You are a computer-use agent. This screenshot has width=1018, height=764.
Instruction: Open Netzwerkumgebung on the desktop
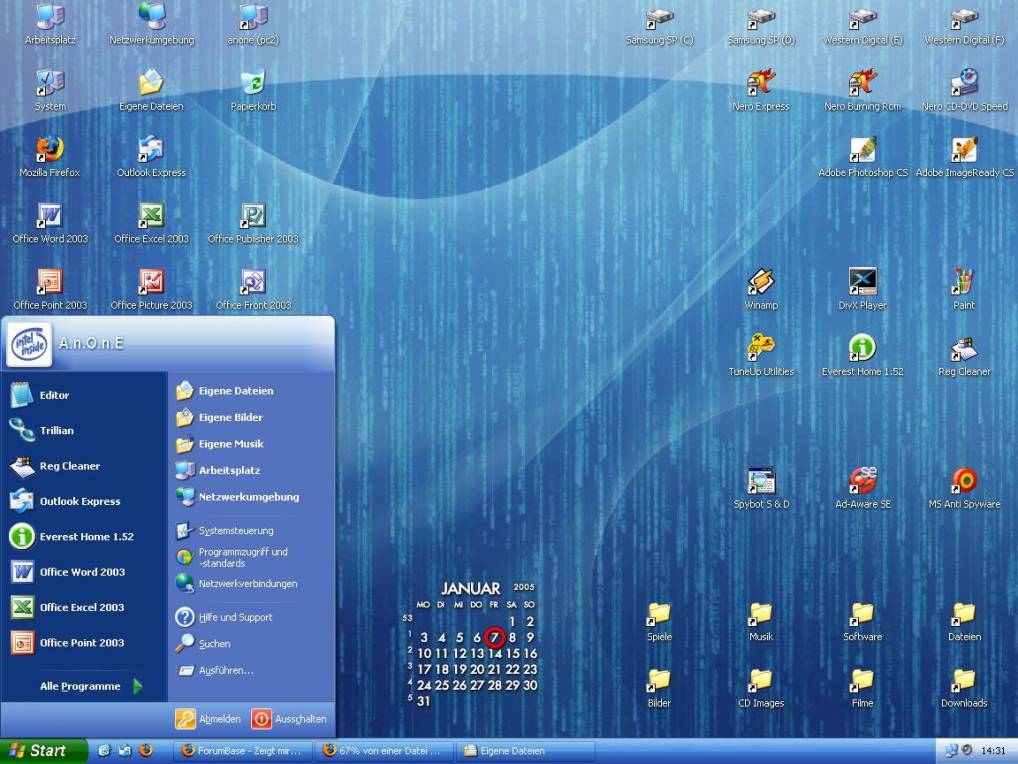(151, 24)
